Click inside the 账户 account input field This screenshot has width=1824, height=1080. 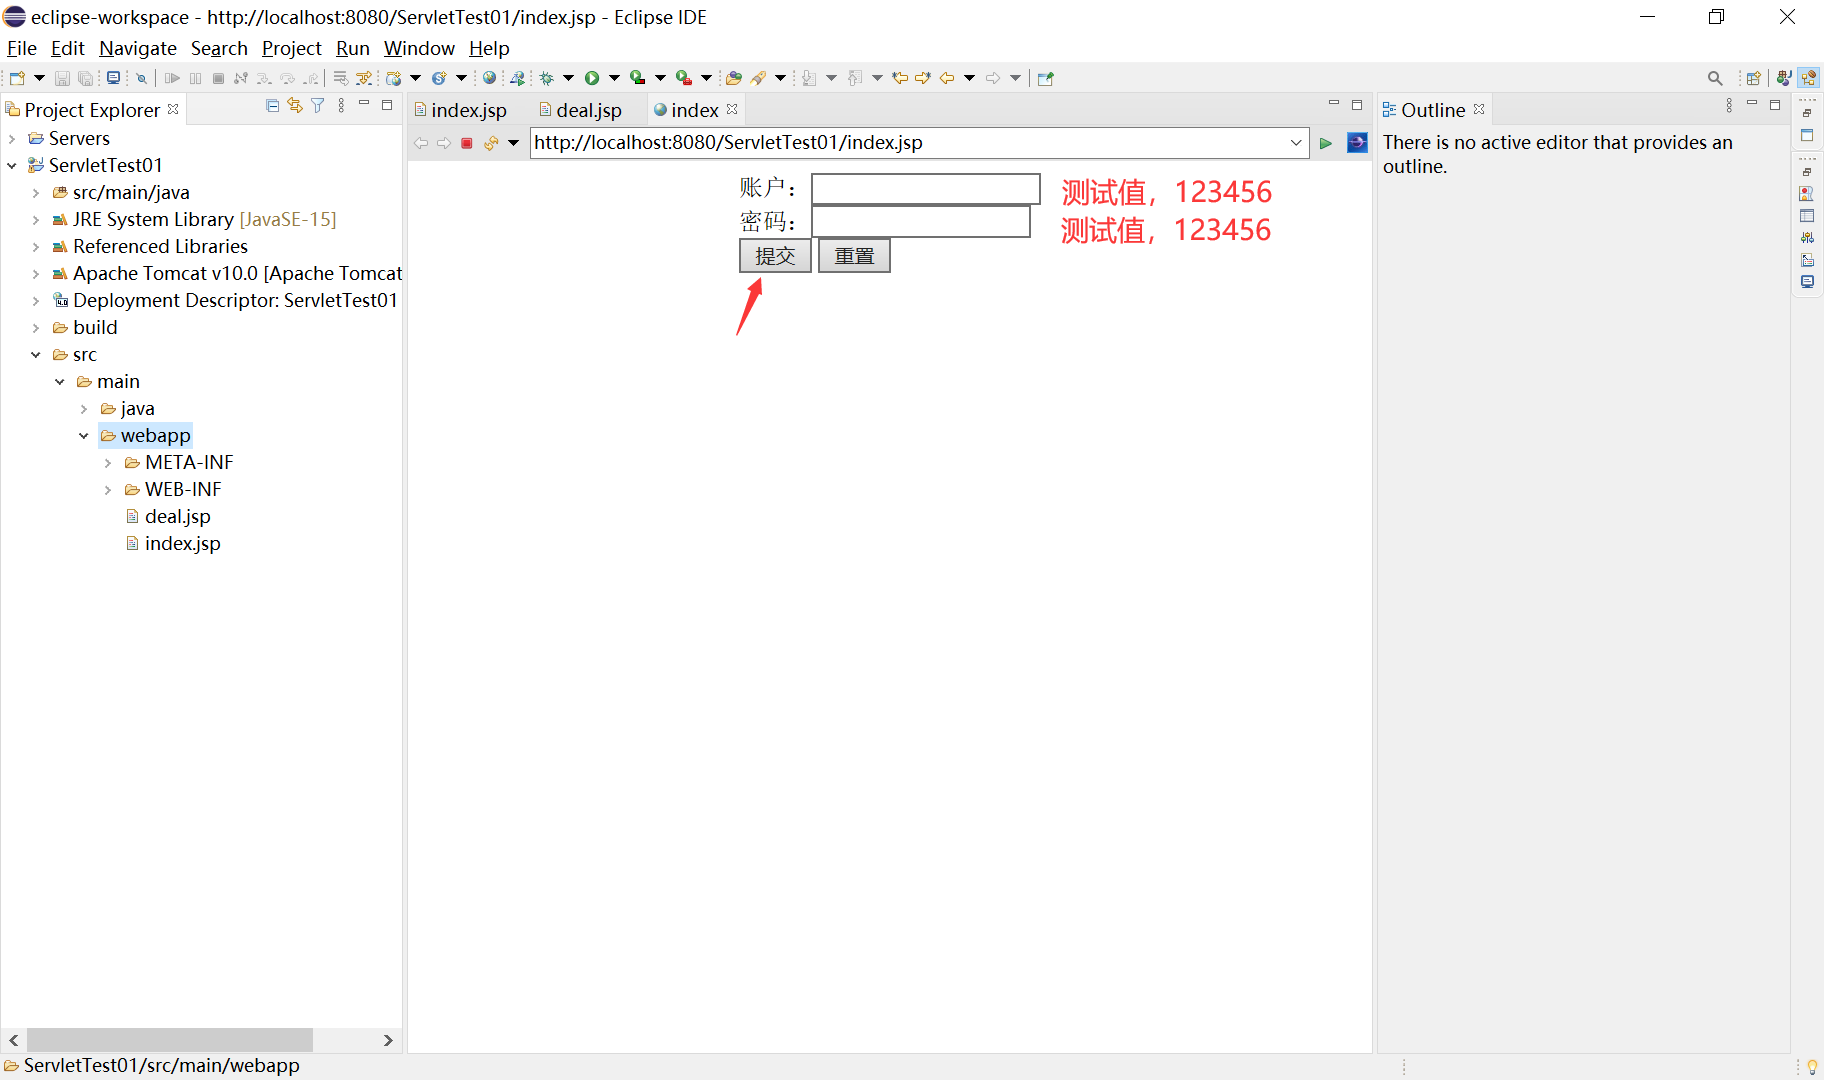925,188
